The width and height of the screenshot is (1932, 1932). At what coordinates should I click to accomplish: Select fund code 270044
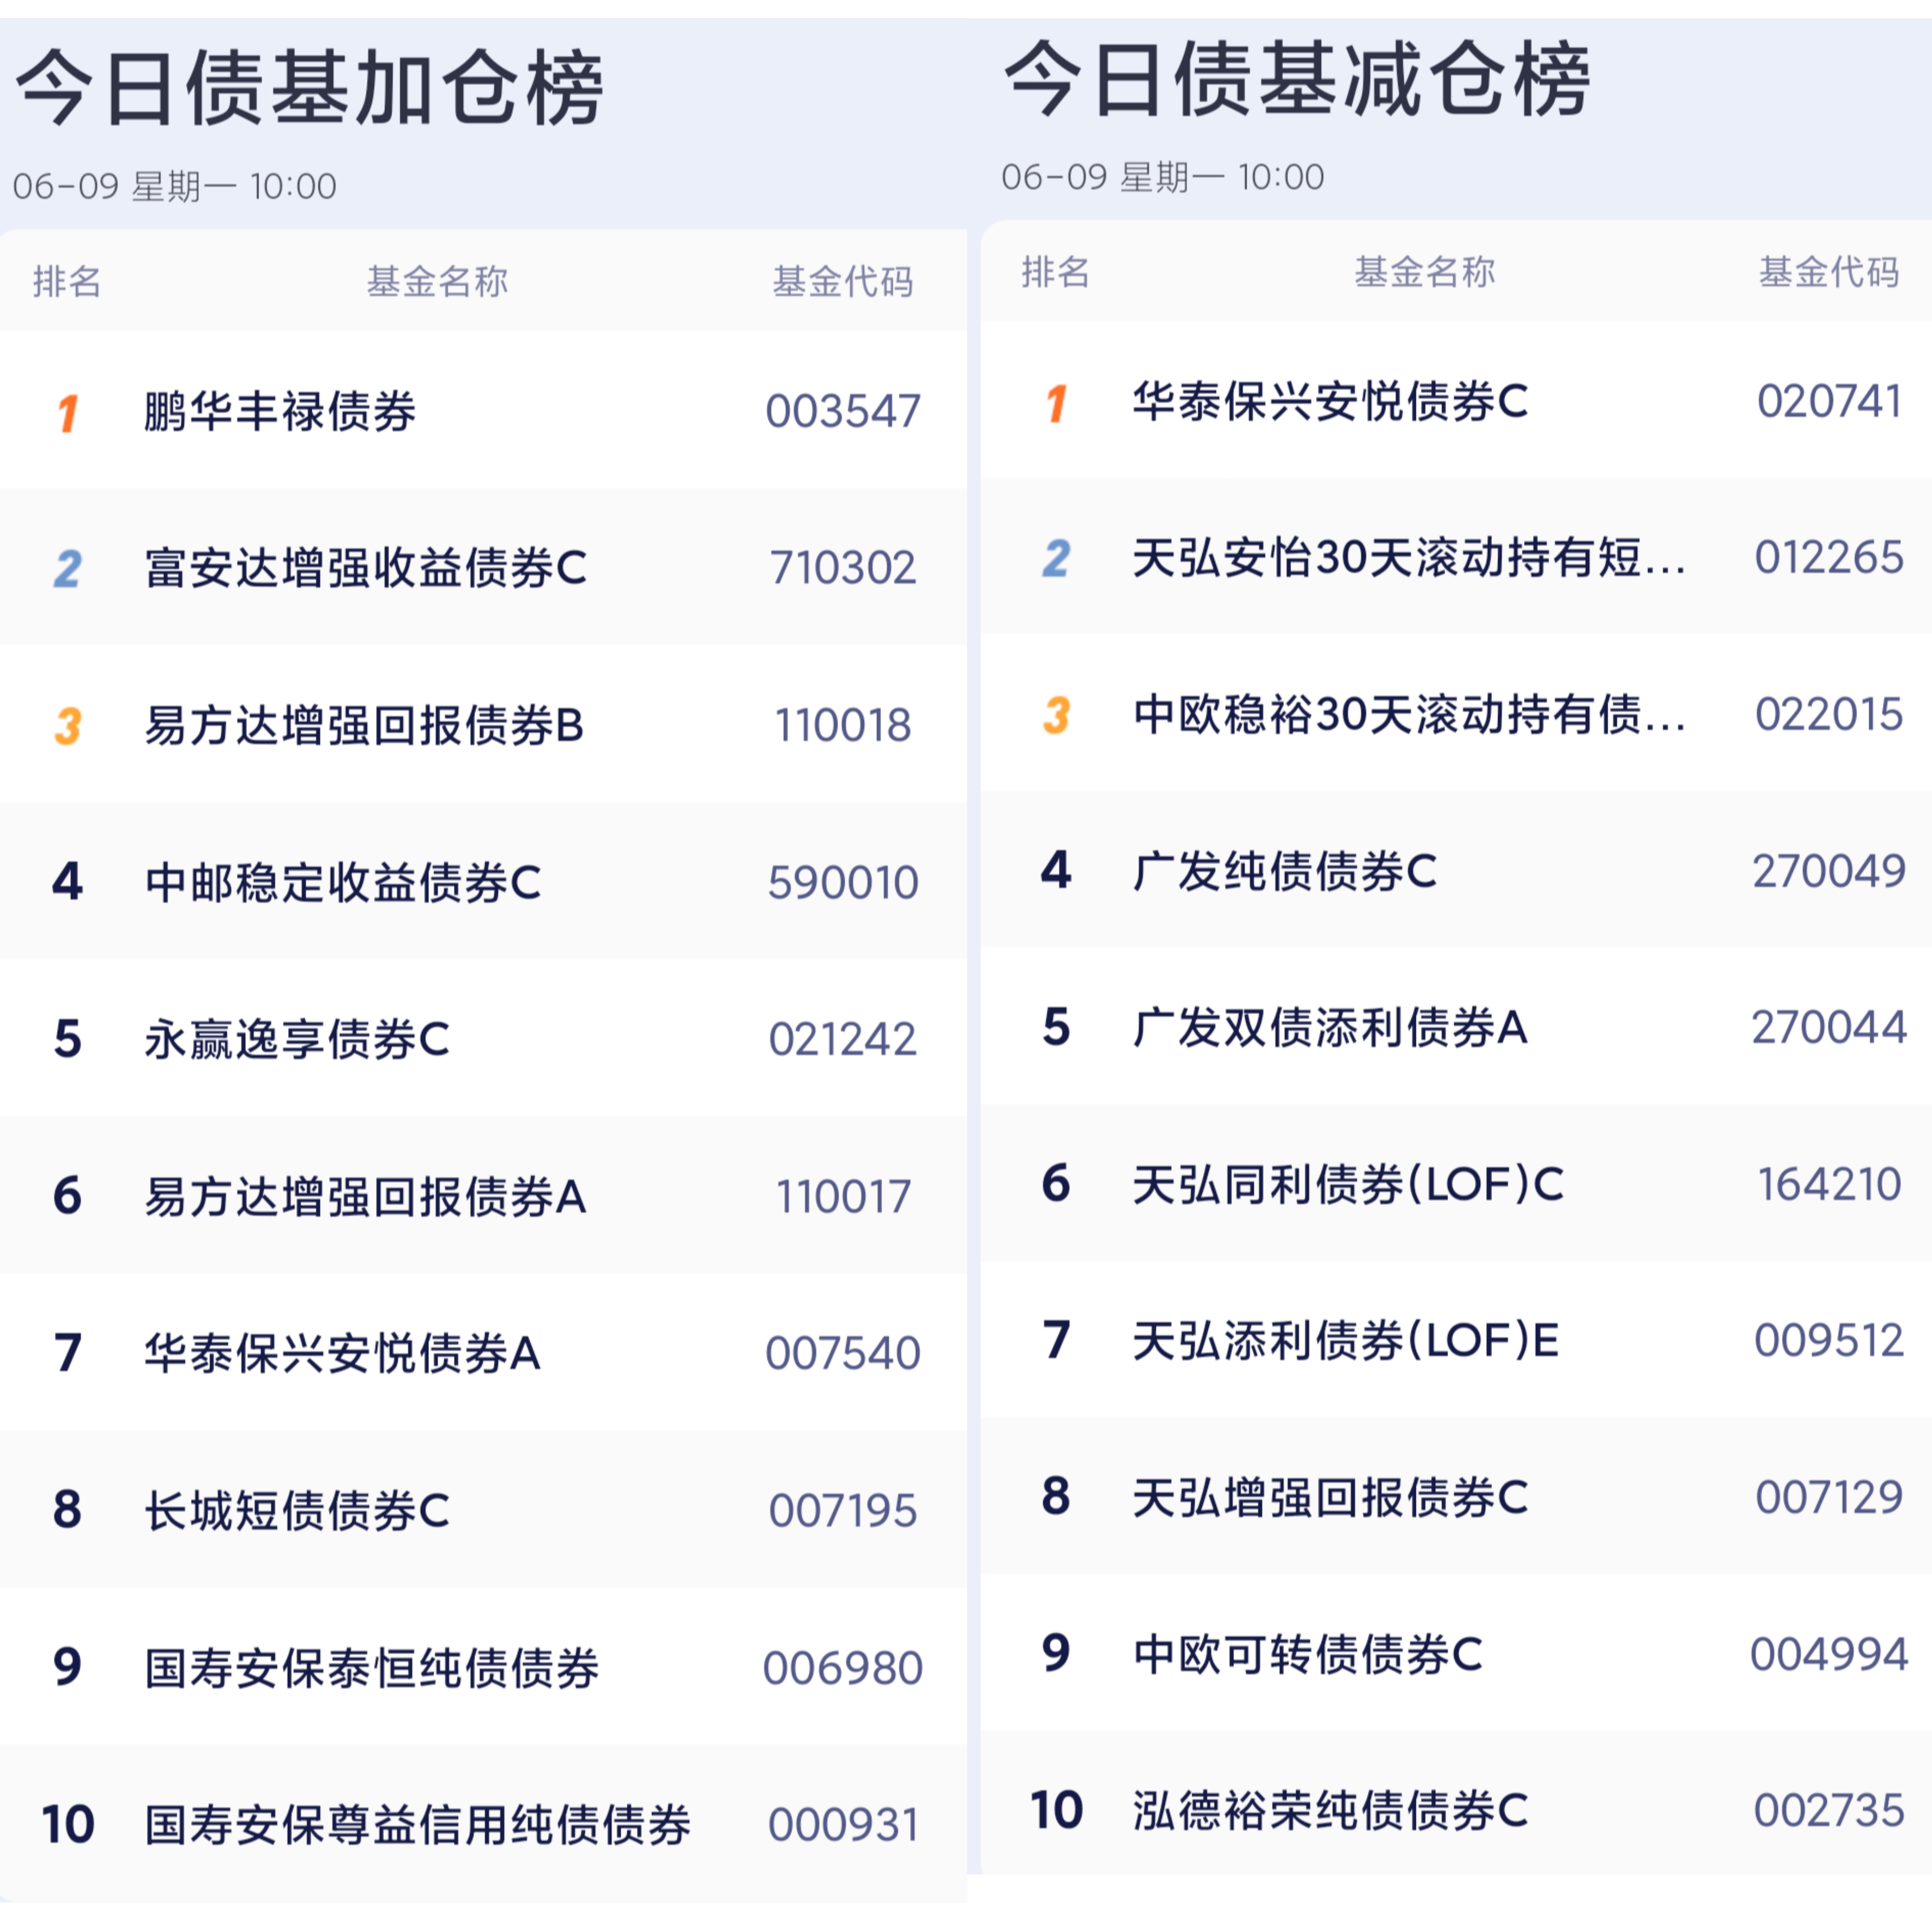coord(1829,1028)
